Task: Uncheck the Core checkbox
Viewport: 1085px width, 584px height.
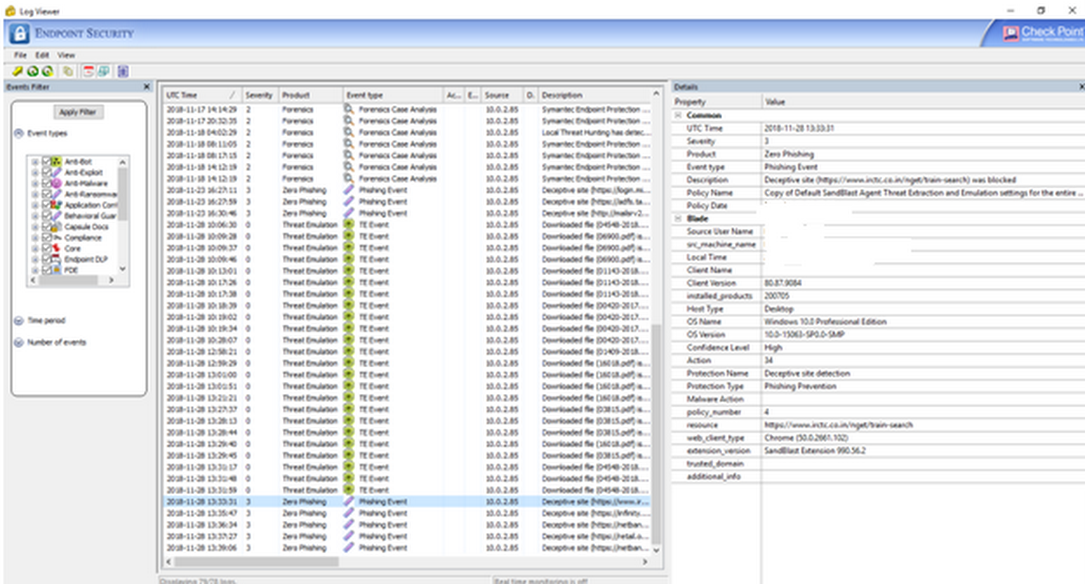Action: click(46, 248)
